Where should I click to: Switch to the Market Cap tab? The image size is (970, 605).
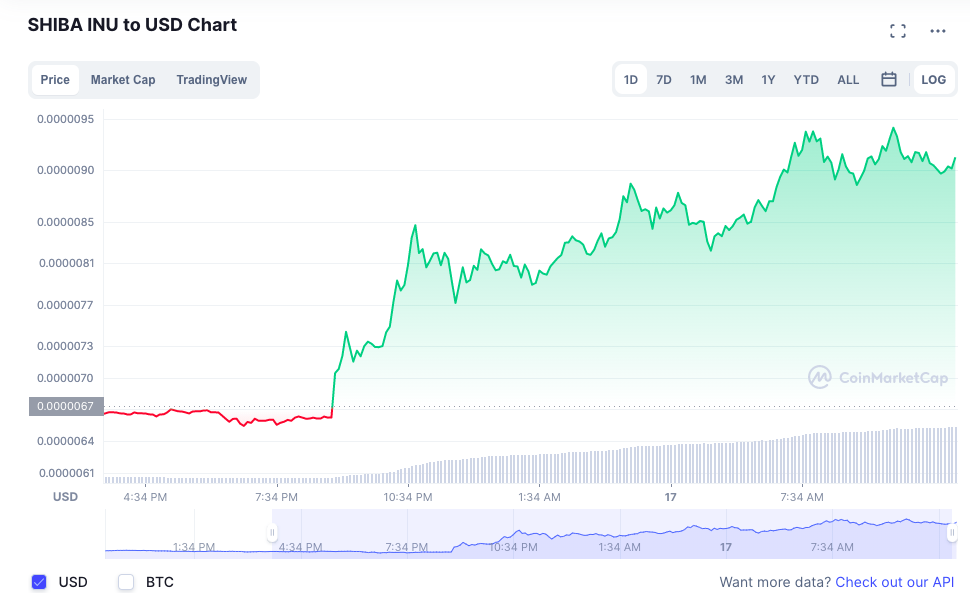(123, 80)
